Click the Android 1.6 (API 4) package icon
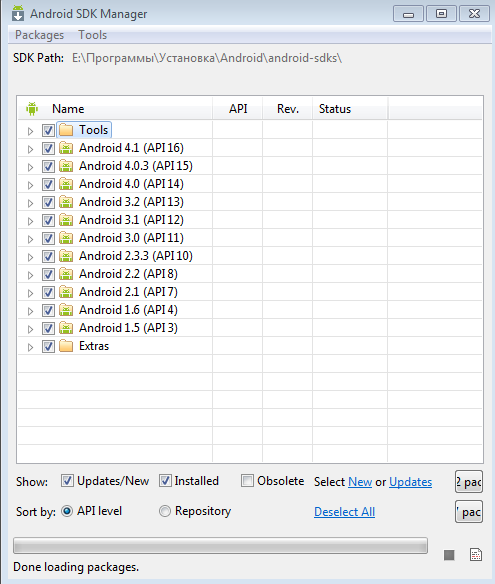This screenshot has height=584, width=495. pos(66,310)
